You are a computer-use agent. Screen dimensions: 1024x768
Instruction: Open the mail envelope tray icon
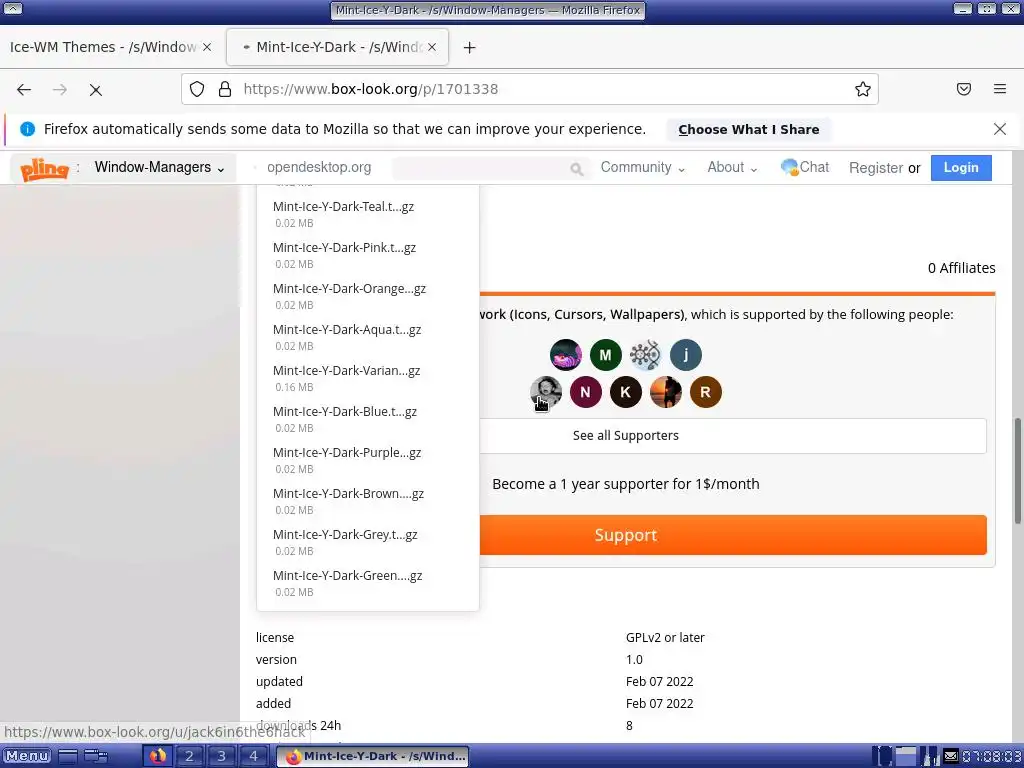click(951, 756)
